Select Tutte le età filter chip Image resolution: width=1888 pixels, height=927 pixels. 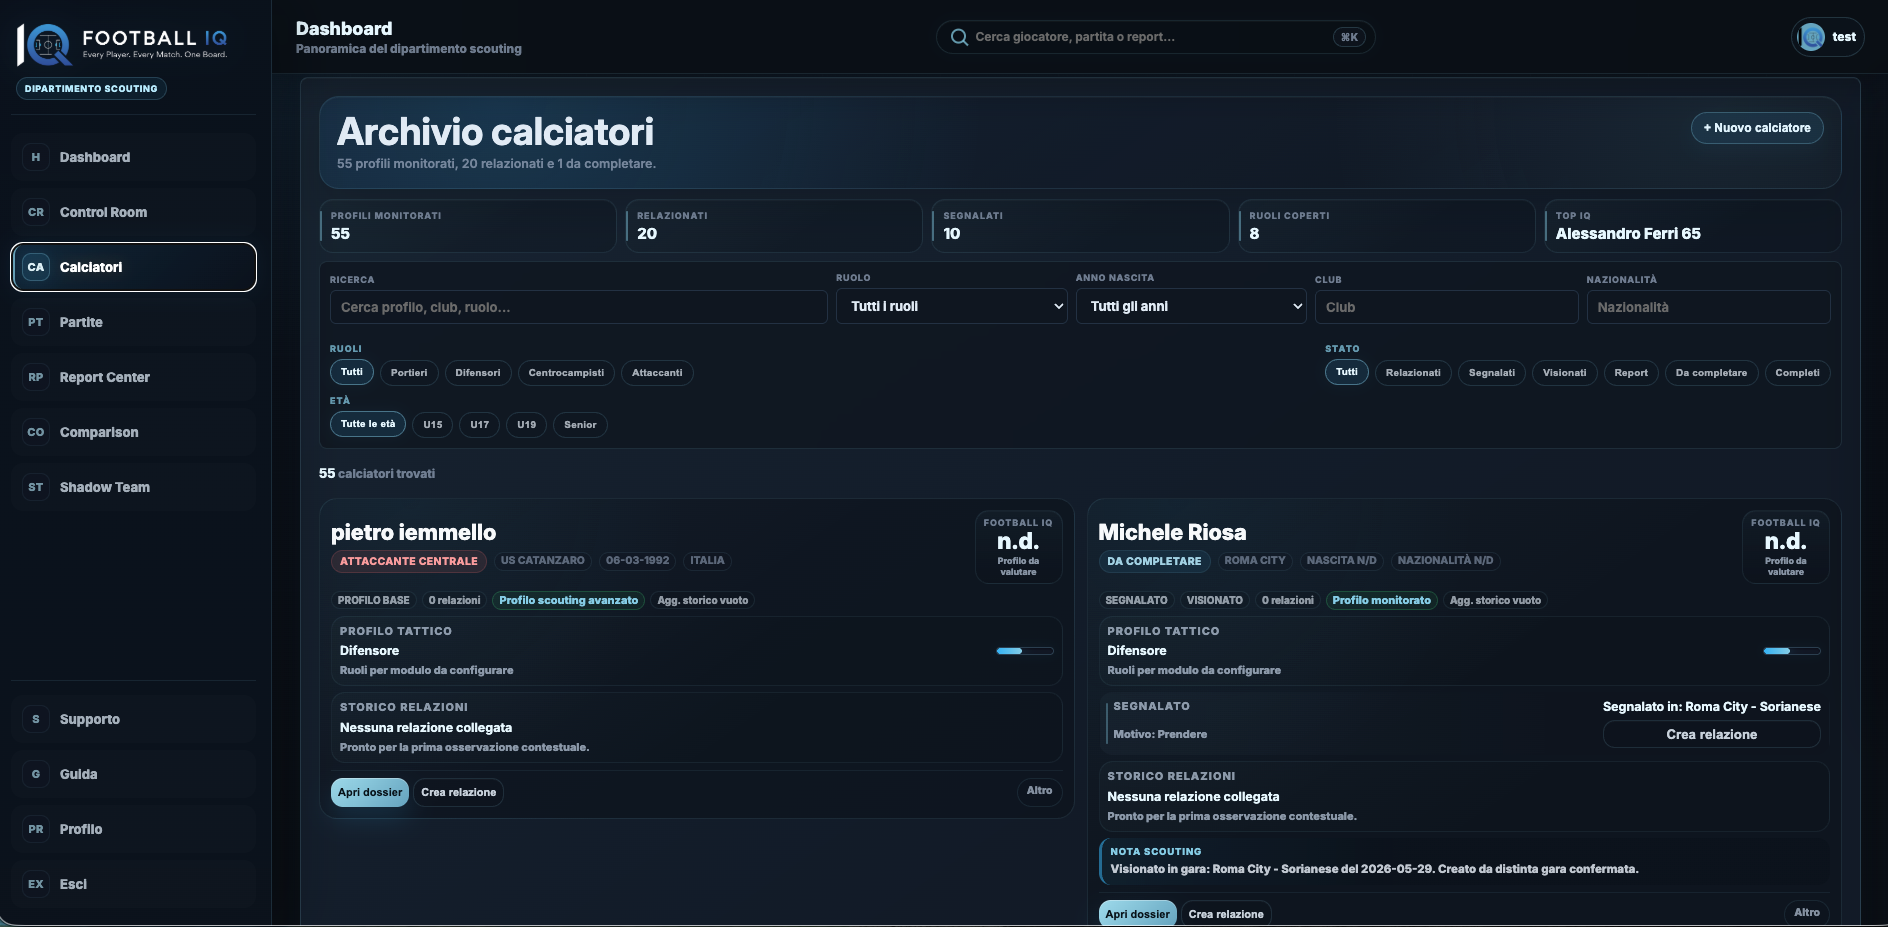pyautogui.click(x=368, y=424)
